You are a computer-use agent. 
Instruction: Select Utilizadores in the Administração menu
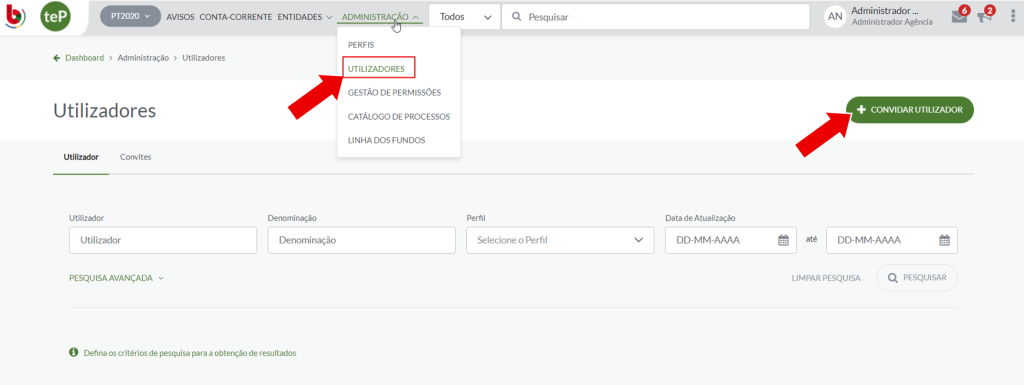coord(376,68)
